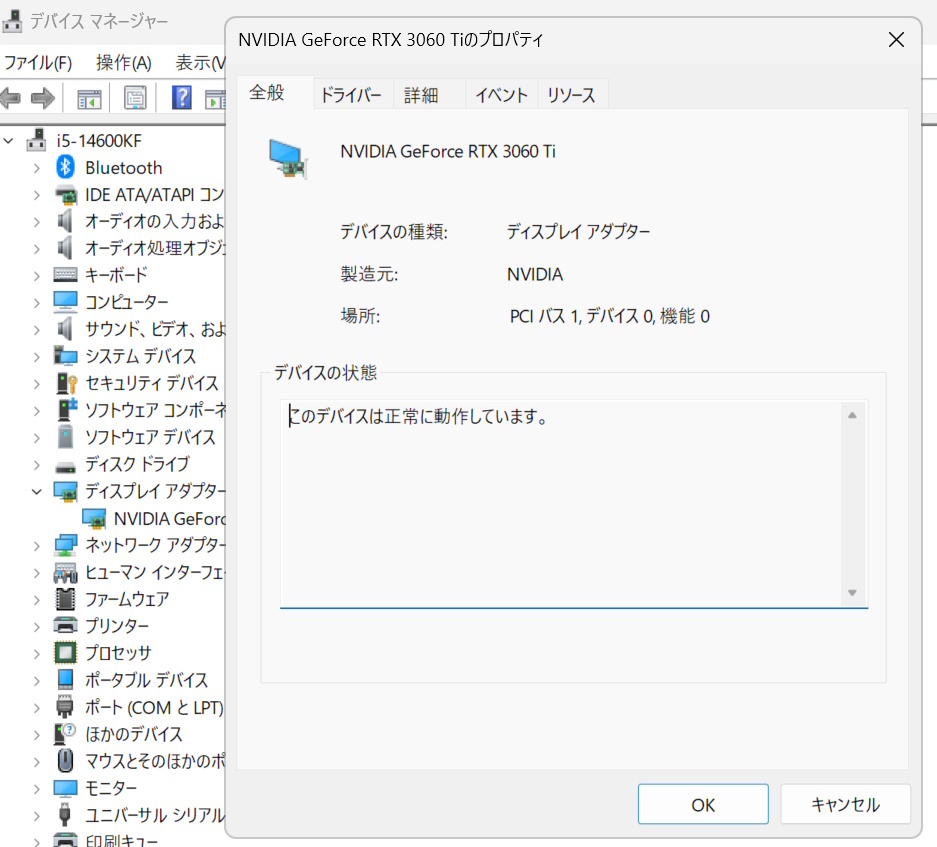This screenshot has height=847, width=937.
Task: Expand the プロセッサ node chevron
Action: 37,653
